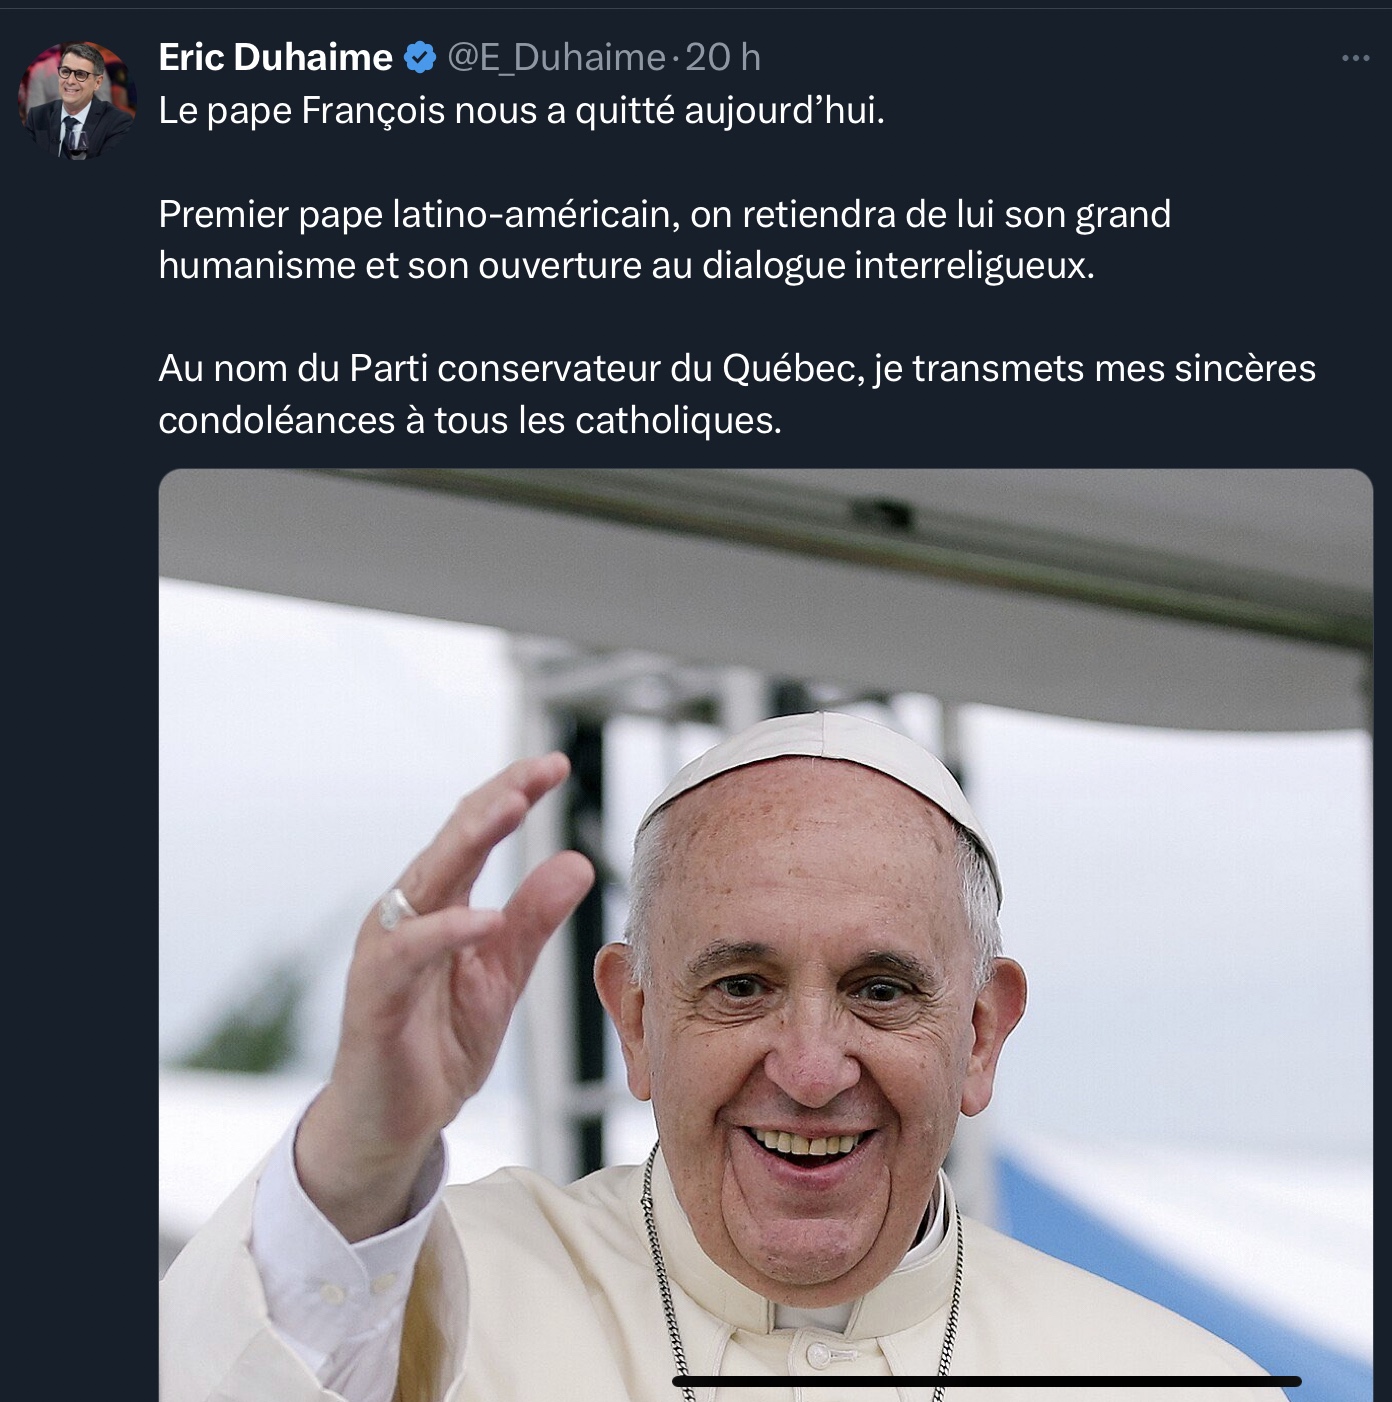Click the "20 h" tweet timestamp
1392x1402 pixels.
coord(722,58)
